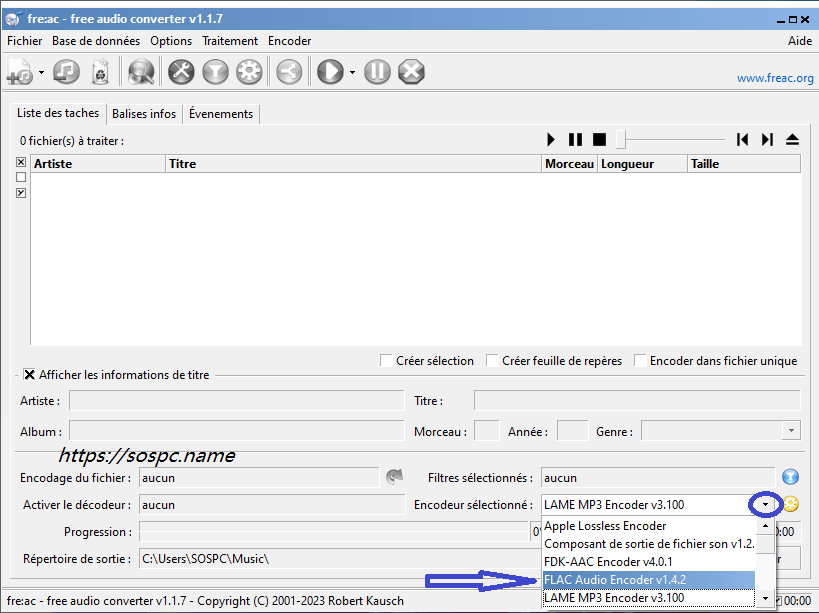Stop encoding with the toolbar X icon

point(411,72)
